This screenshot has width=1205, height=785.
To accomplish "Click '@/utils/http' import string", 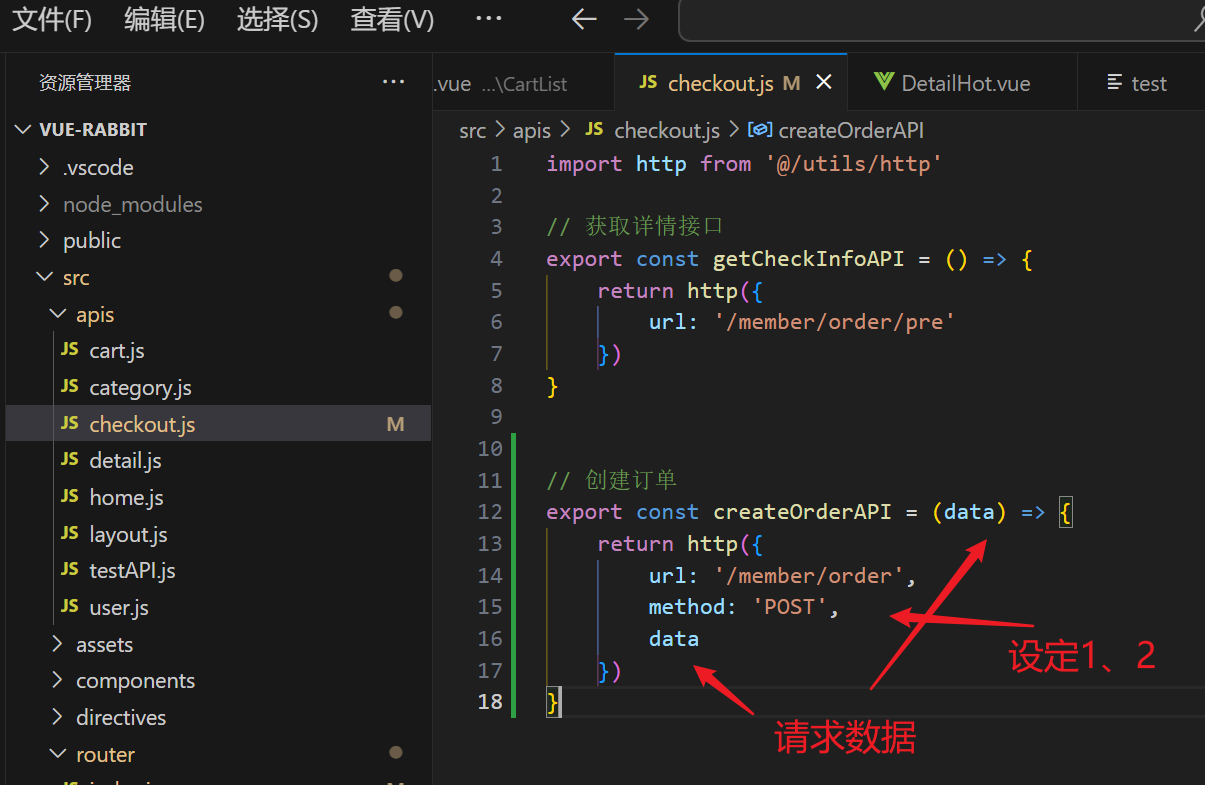I will coord(854,164).
